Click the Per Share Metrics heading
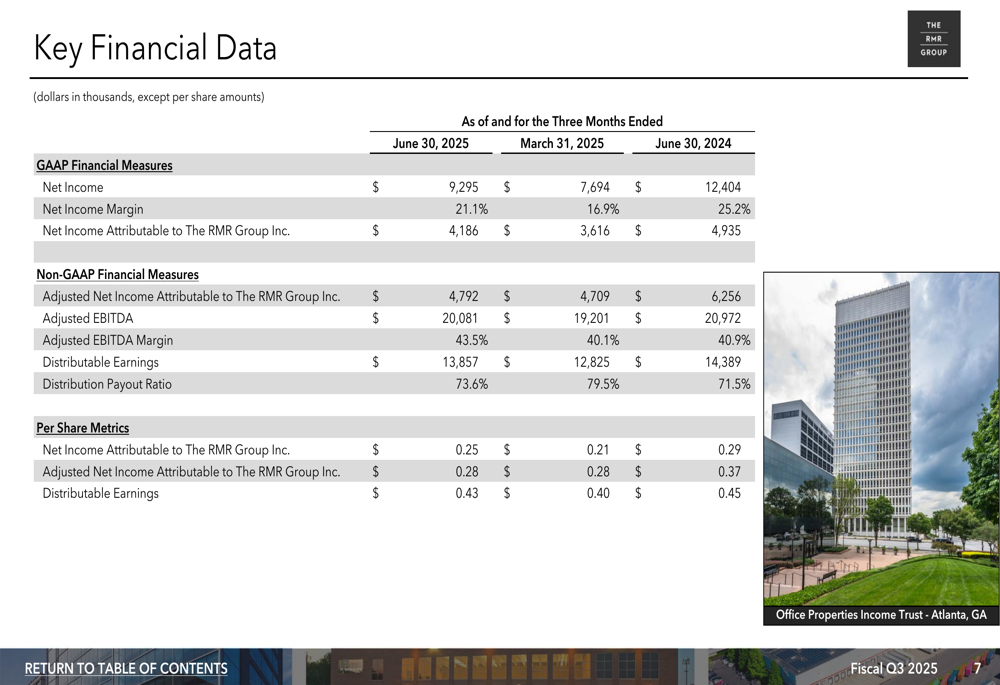 (x=83, y=428)
